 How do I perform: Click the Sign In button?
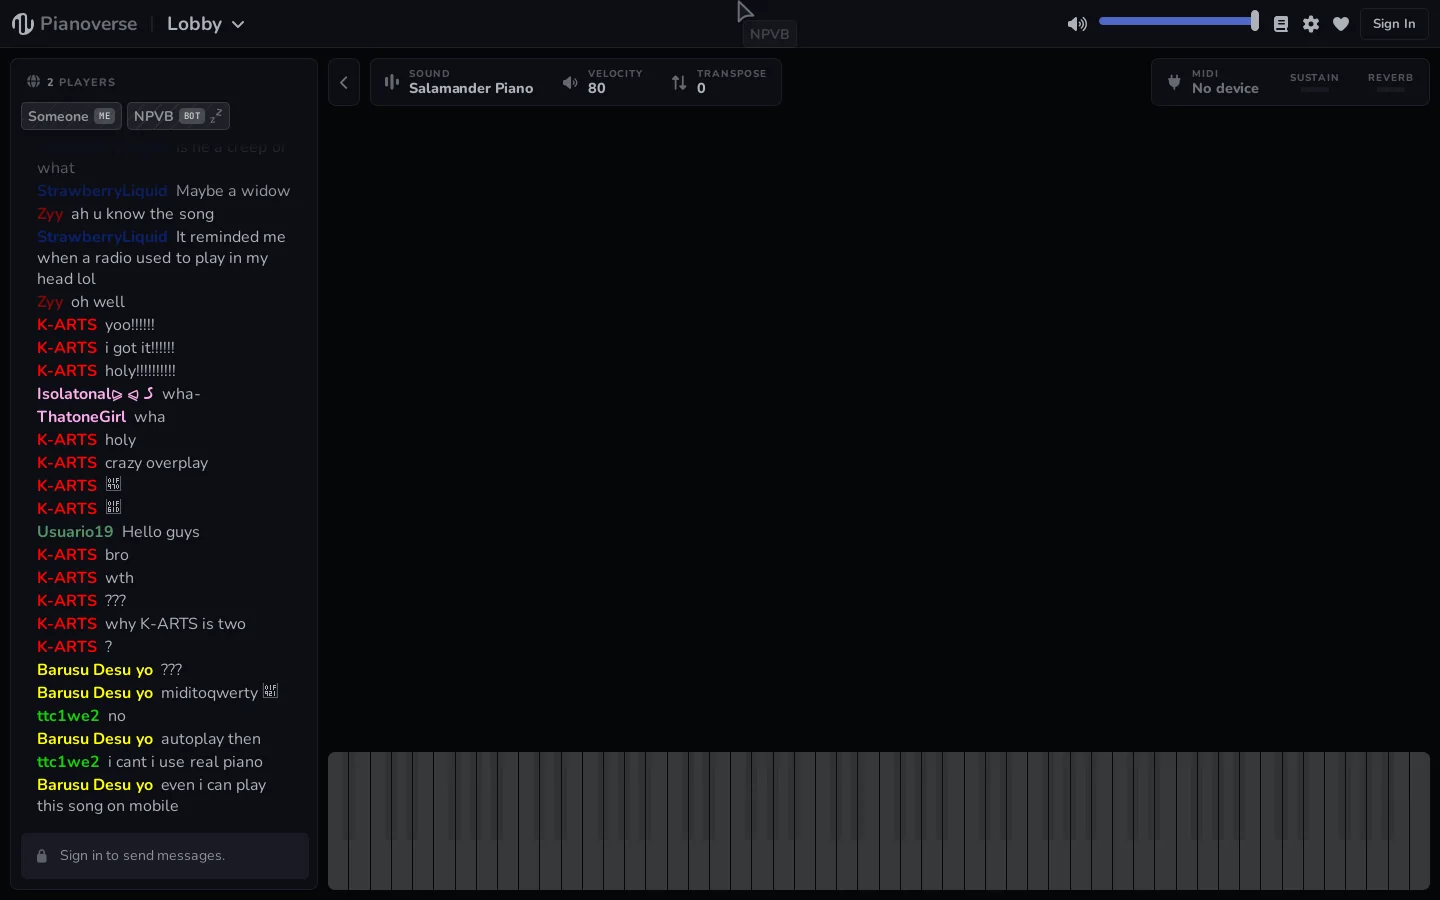point(1394,24)
